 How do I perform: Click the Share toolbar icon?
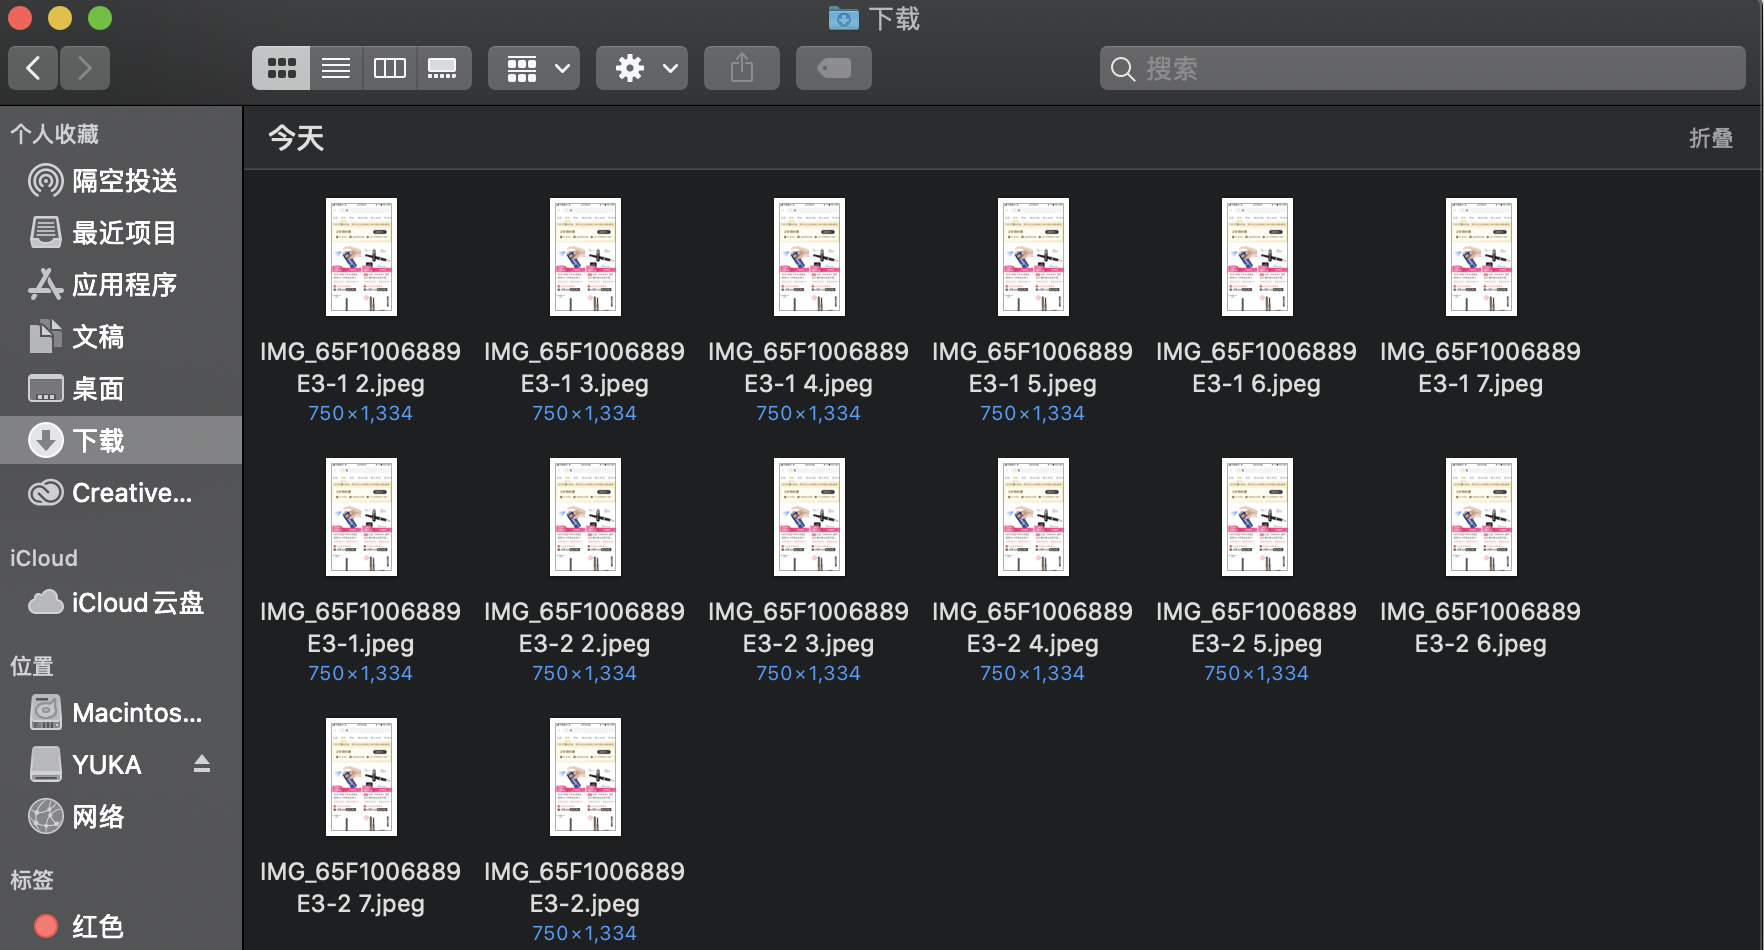(741, 68)
